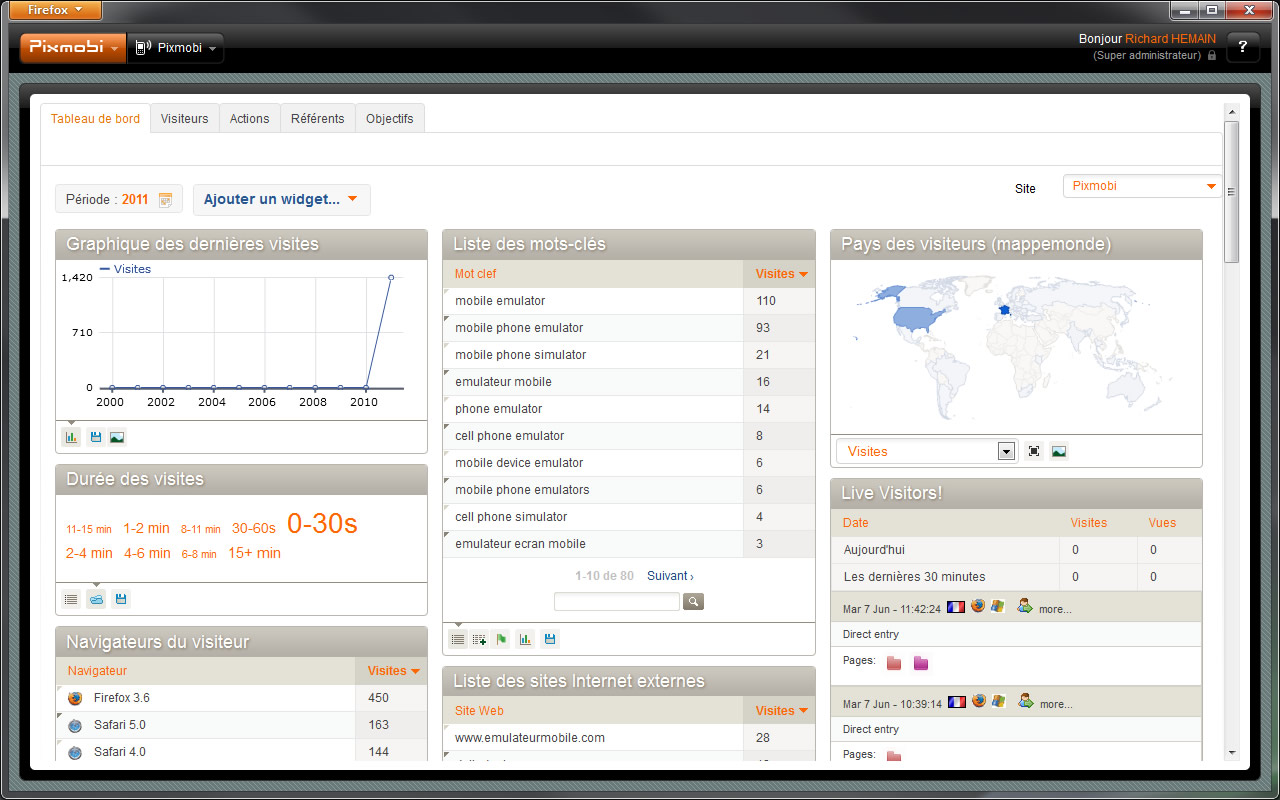Screen dimensions: 1280x800
Task: Sort external sites by Visites column
Action: click(781, 711)
